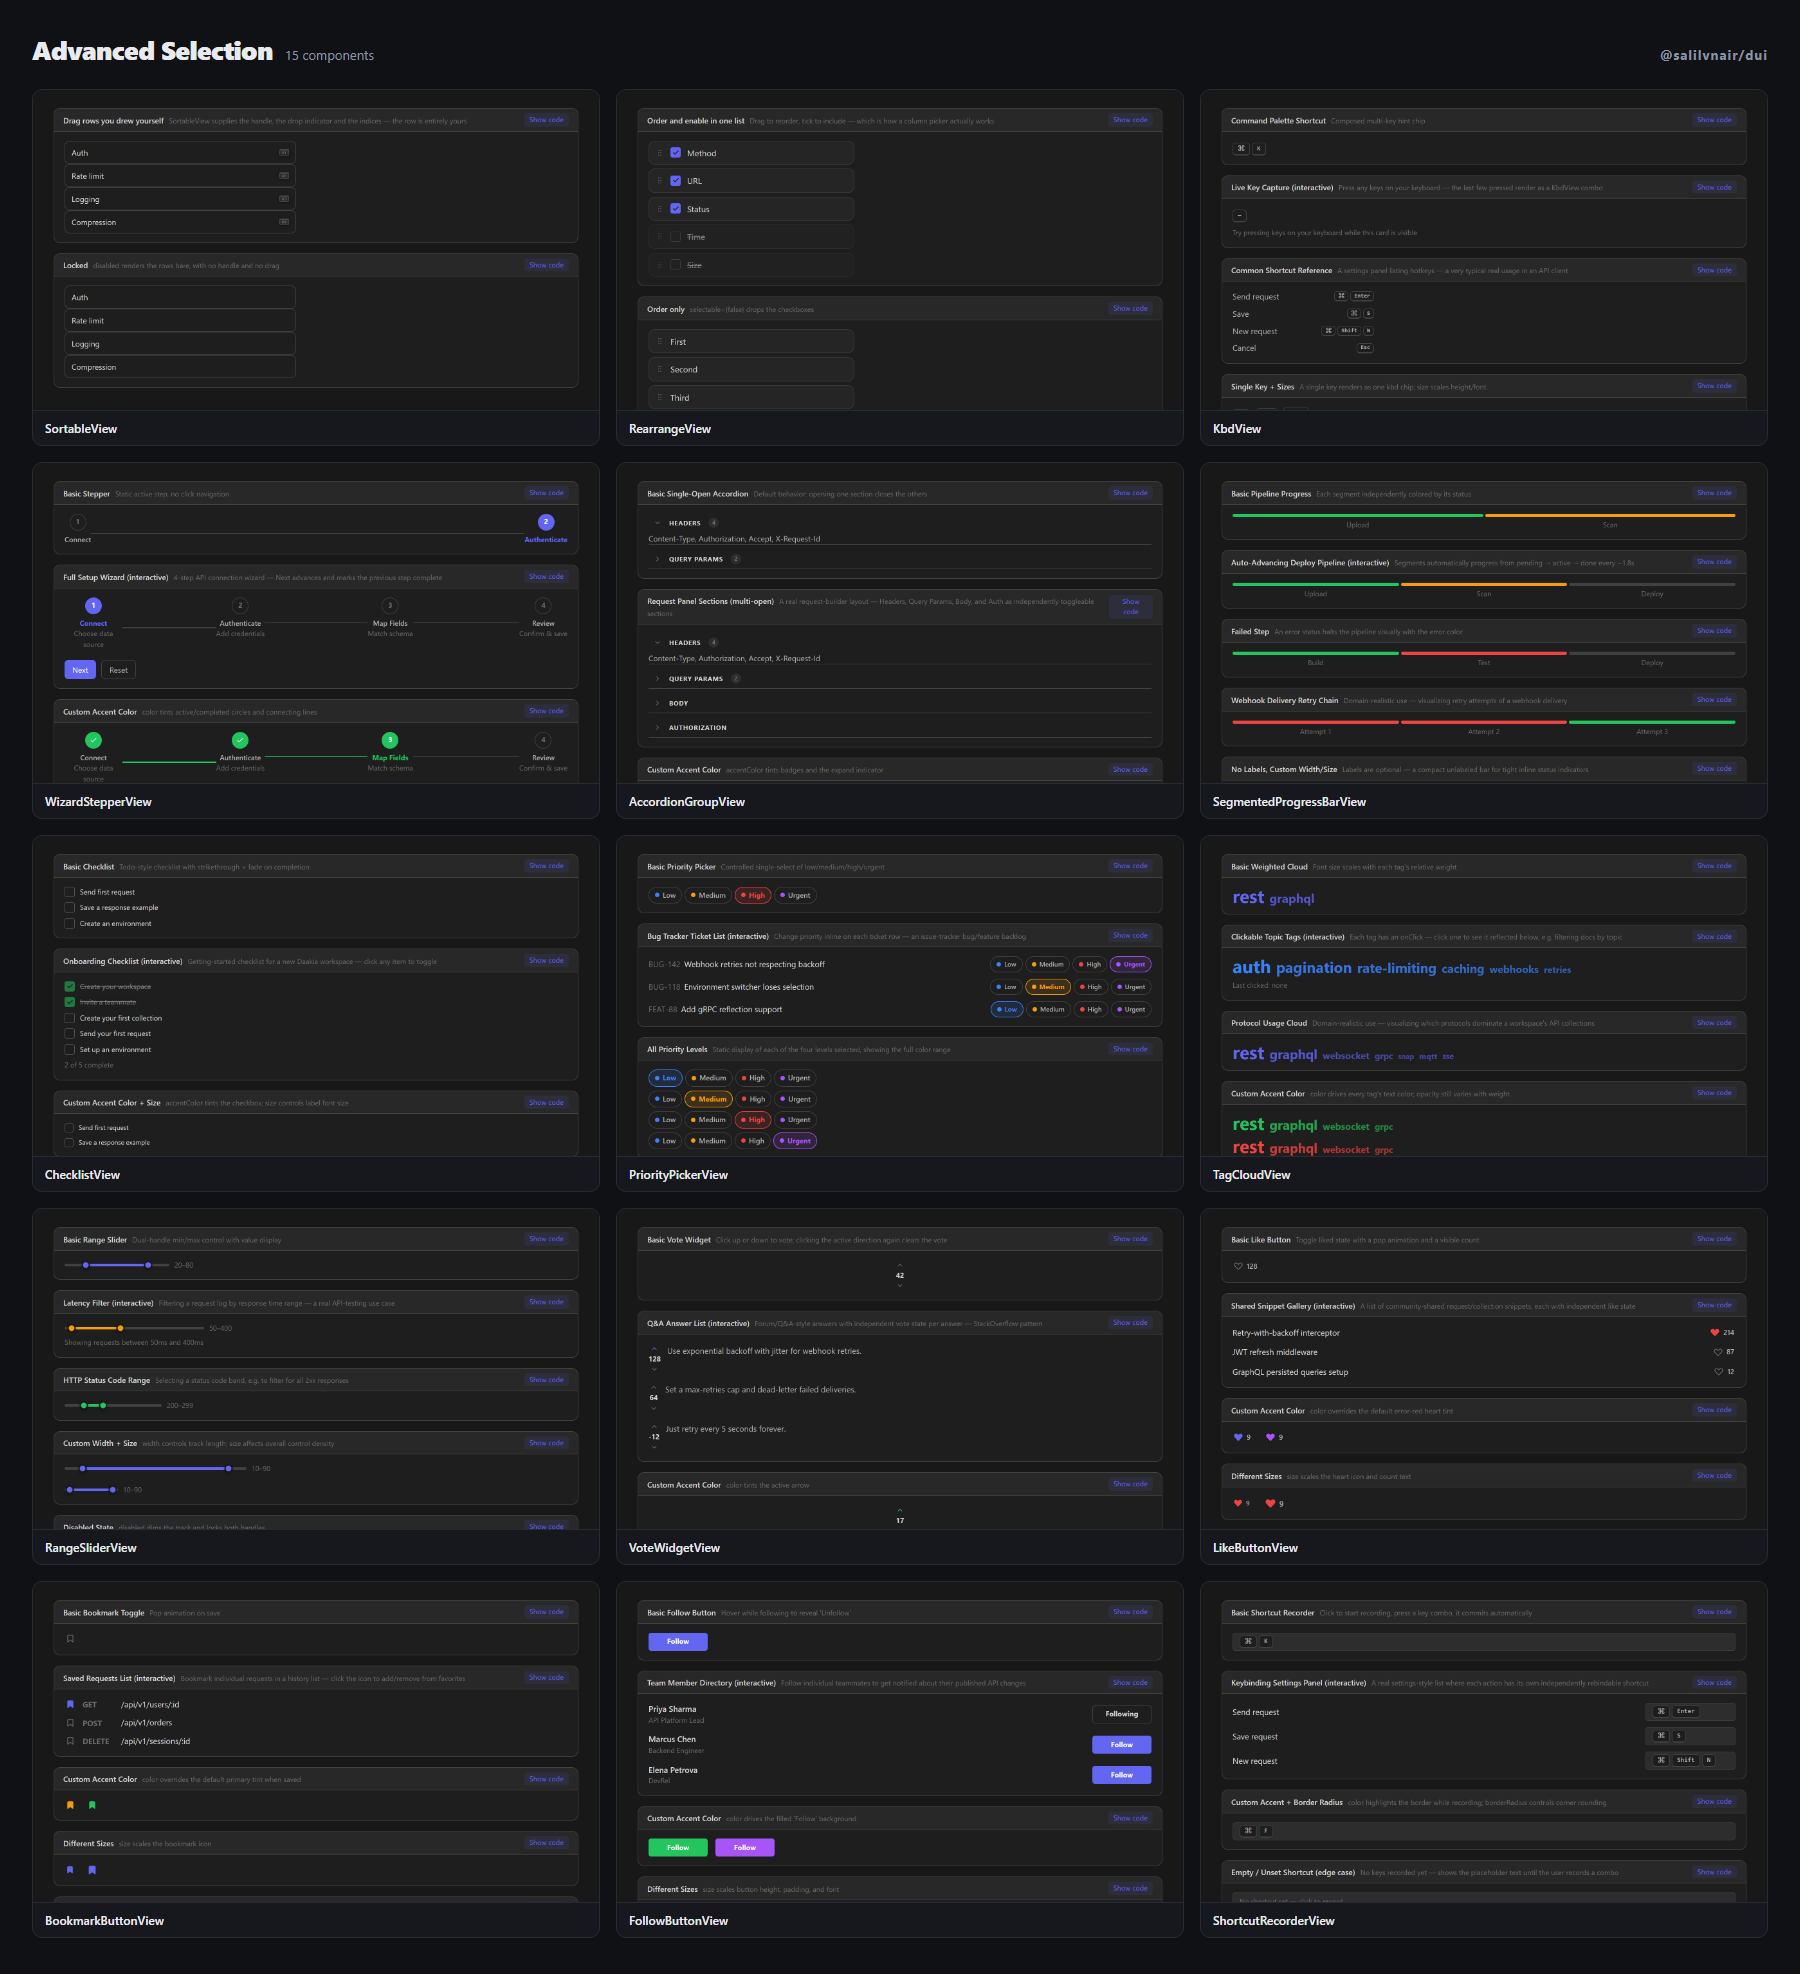Click the Reset button in the setup wizard

[118, 670]
